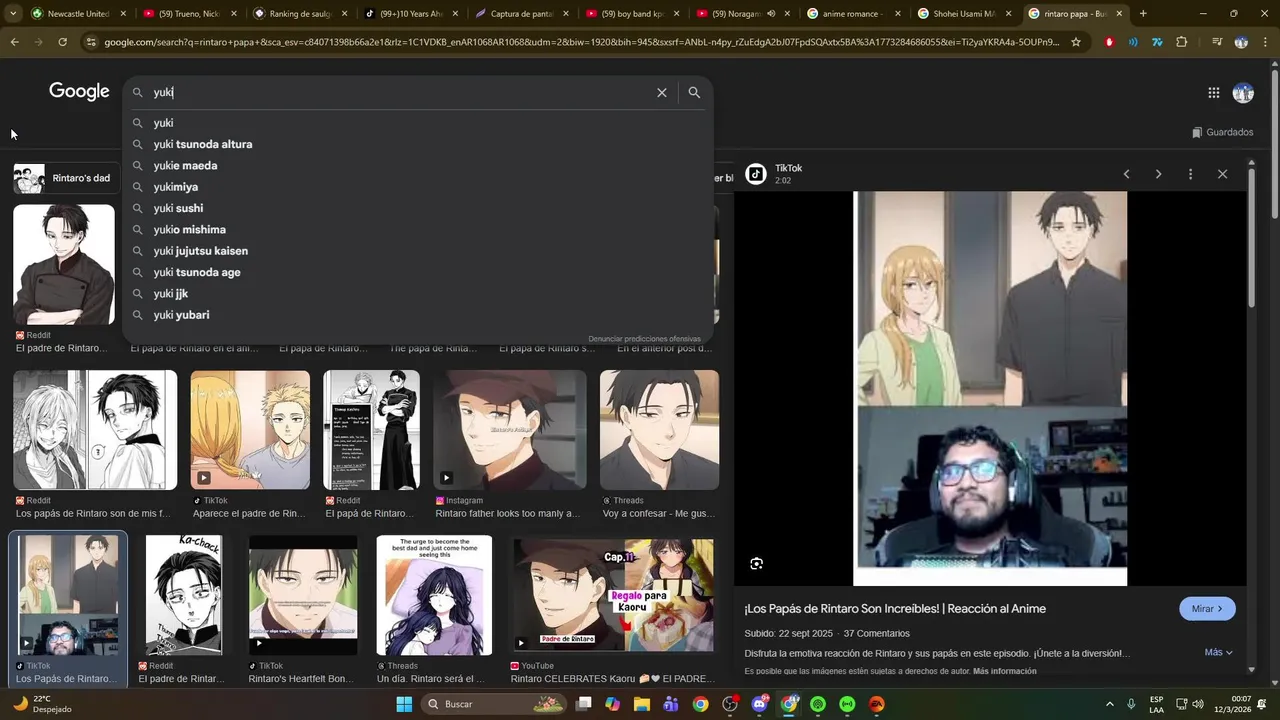The height and width of the screenshot is (720, 1280).
Task: Expand the Más description toggle
Action: [1218, 652]
